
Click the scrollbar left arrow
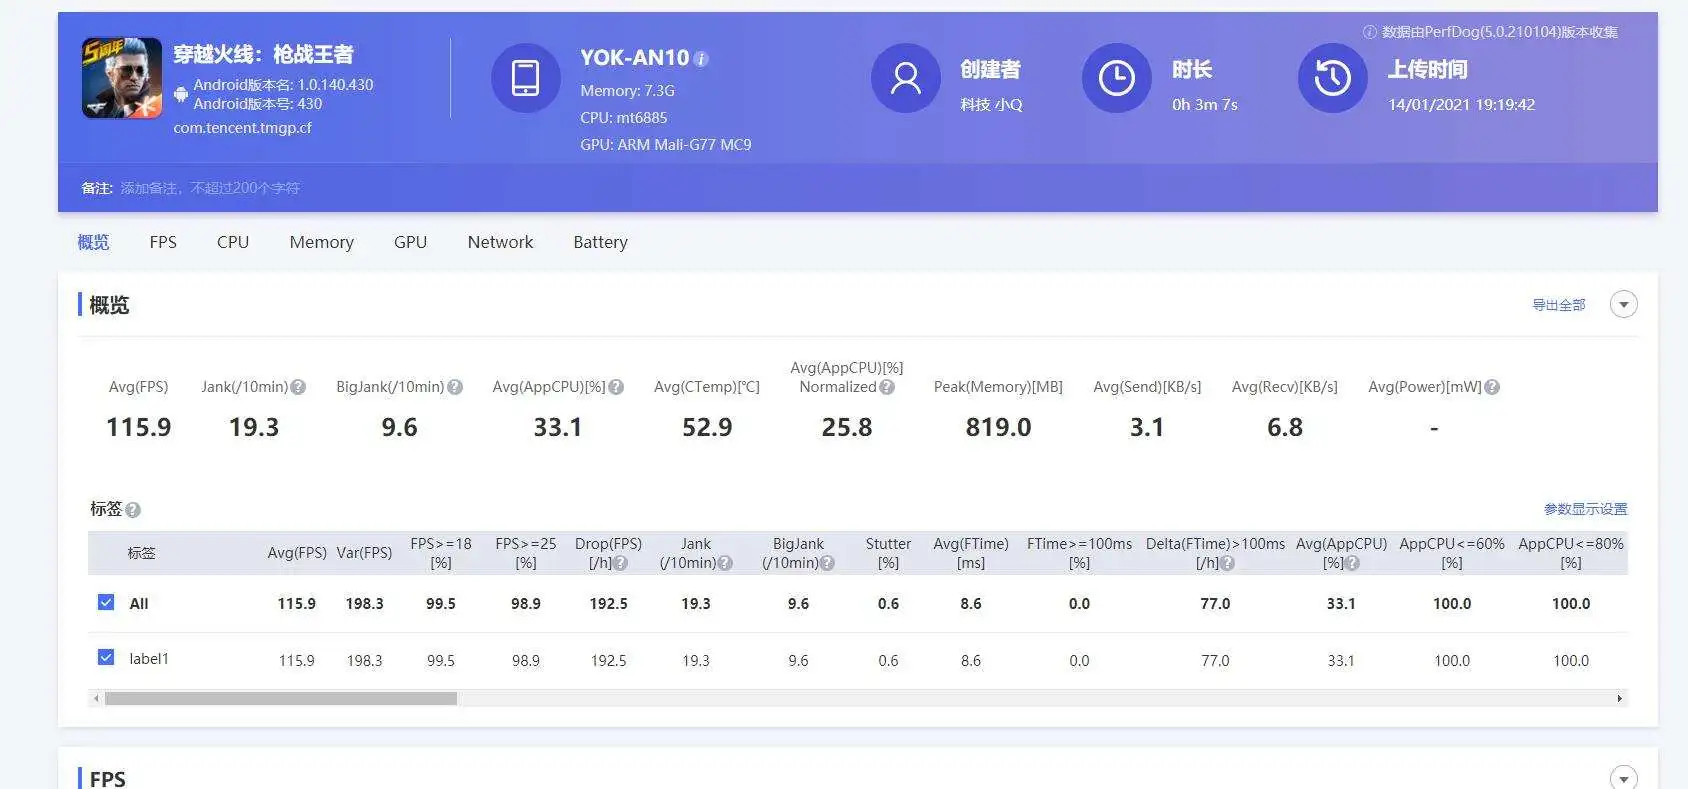click(x=96, y=698)
